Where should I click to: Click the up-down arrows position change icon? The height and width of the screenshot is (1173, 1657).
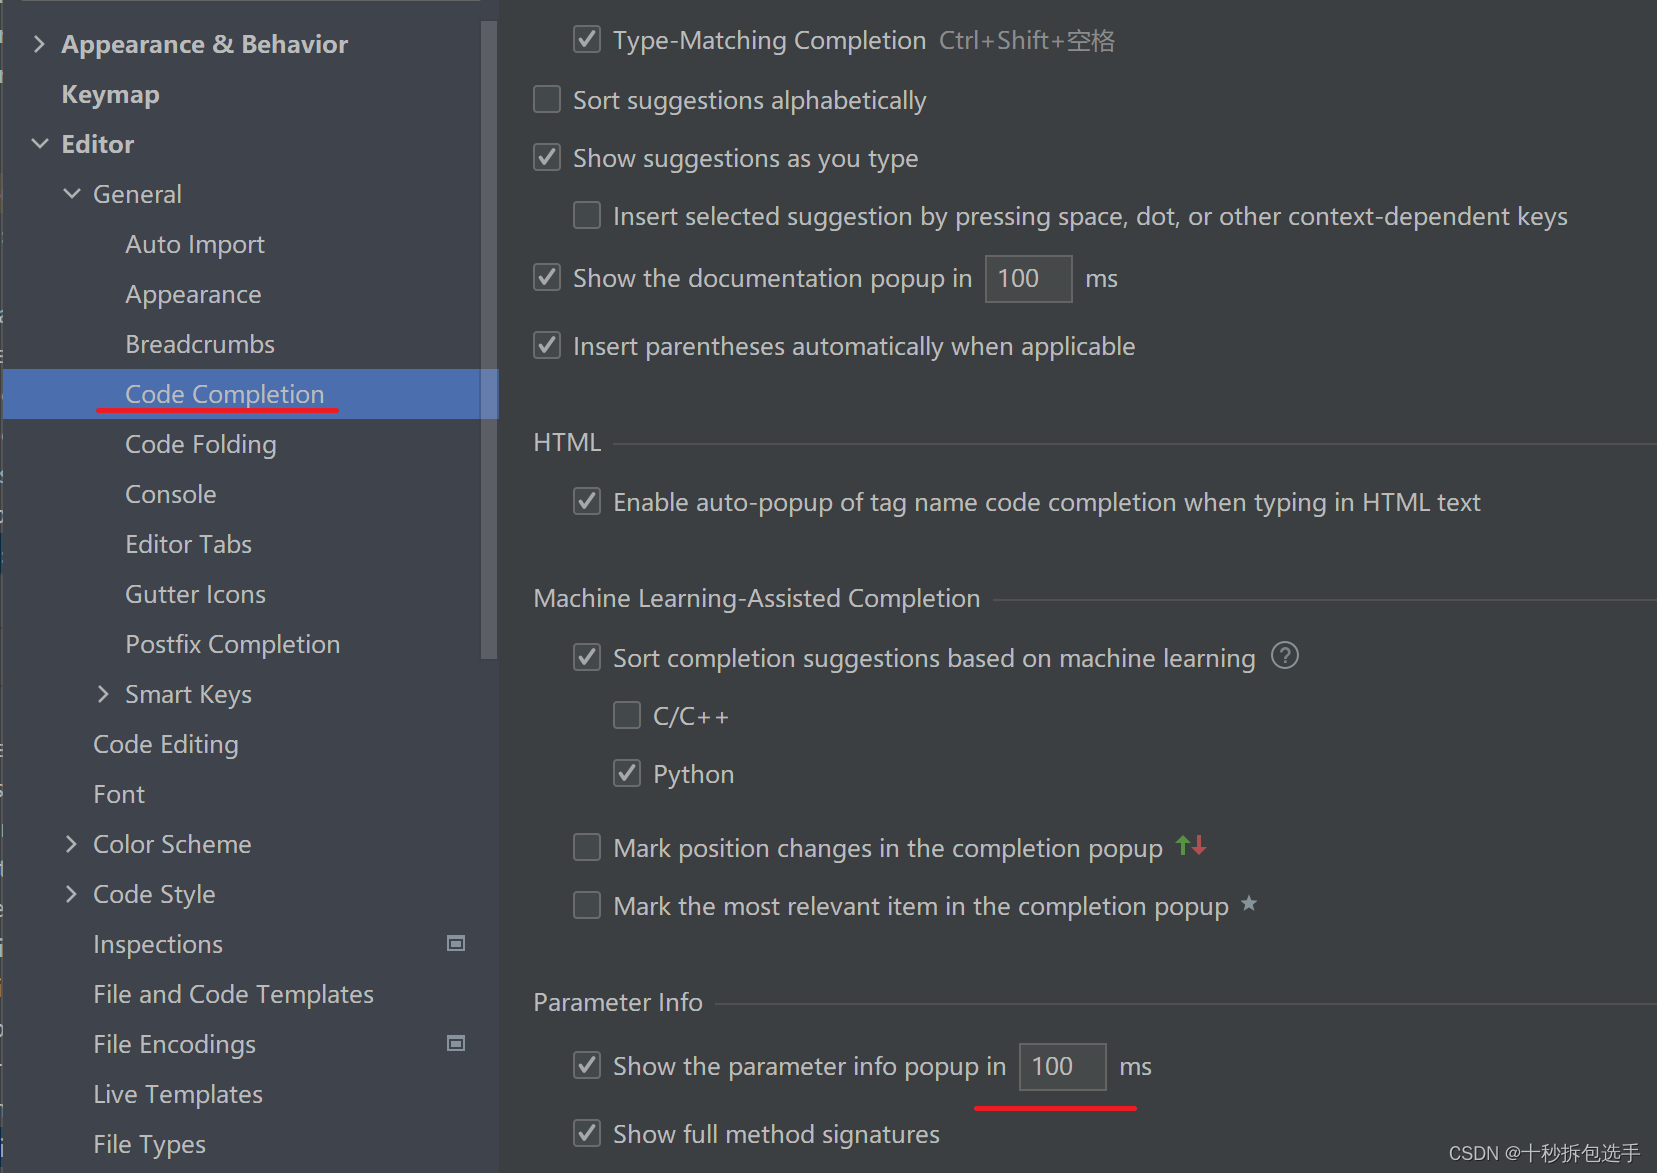point(1191,846)
